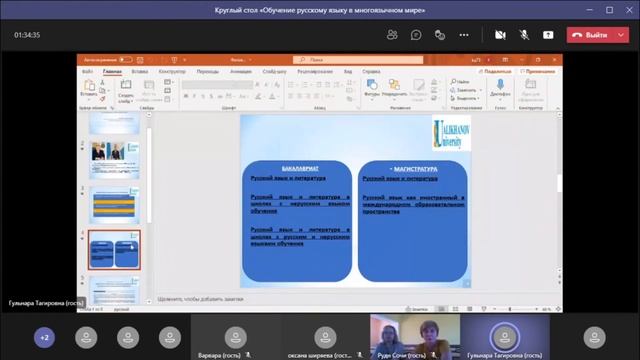This screenshot has width=640, height=360.
Task: Click the Поделиться button in PowerPoint
Action: (495, 71)
